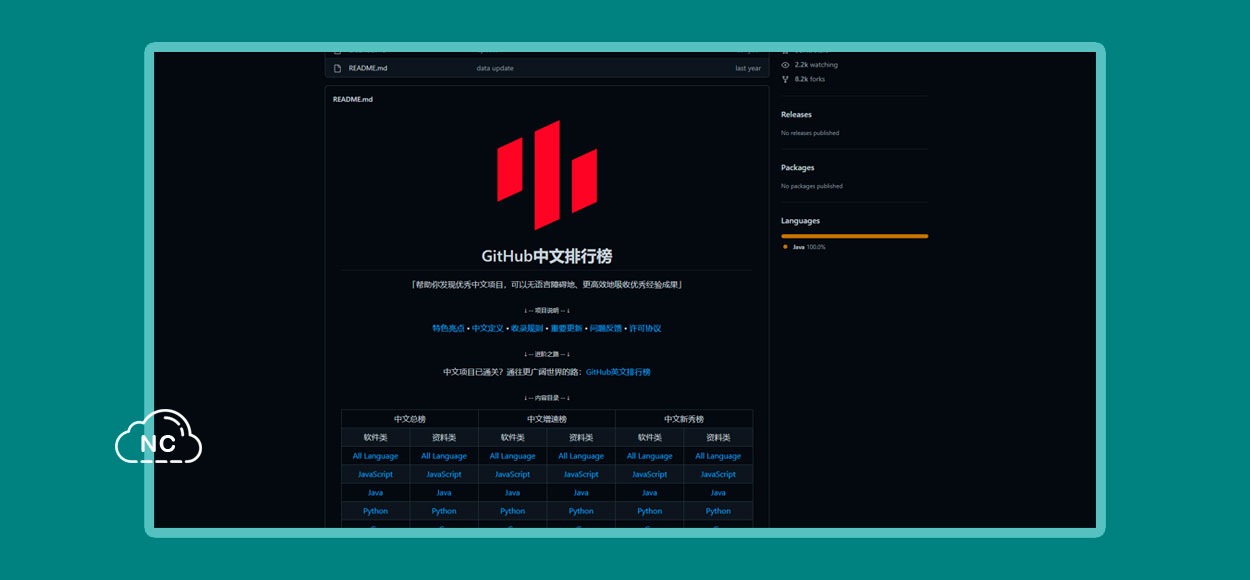The image size is (1250, 580).
Task: Open All Language under 中文增速榜 软件类
Action: point(512,456)
